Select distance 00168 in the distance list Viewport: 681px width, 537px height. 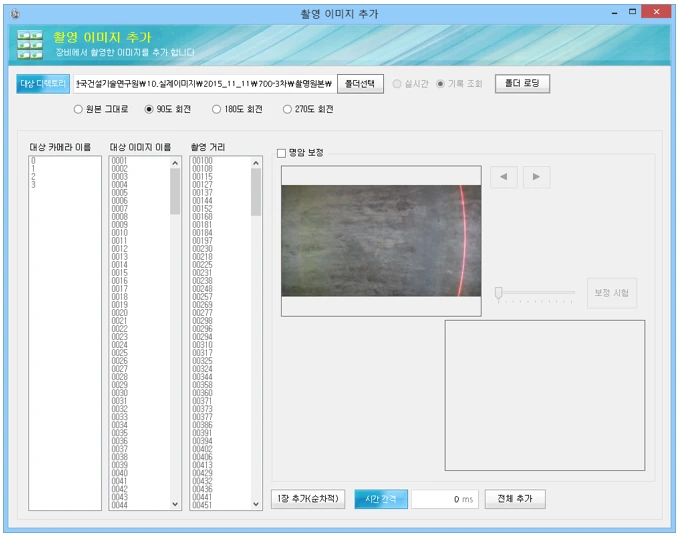pos(221,217)
